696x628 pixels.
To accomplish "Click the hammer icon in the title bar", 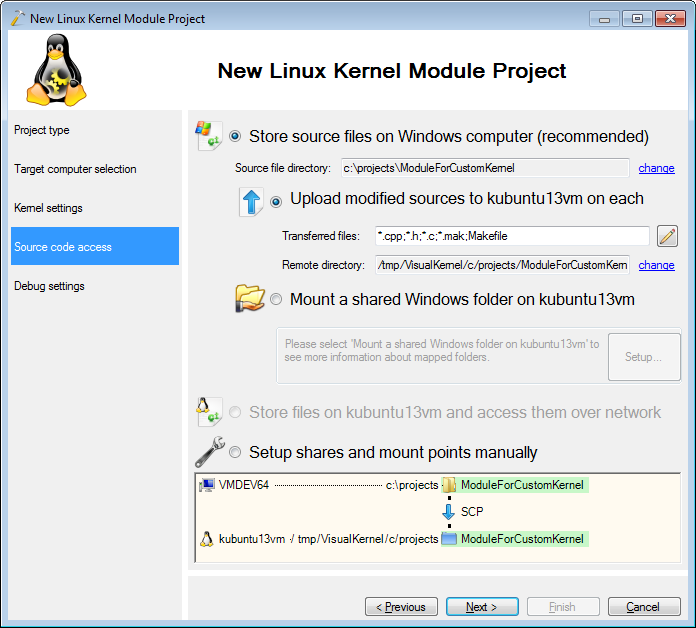I will coord(18,18).
